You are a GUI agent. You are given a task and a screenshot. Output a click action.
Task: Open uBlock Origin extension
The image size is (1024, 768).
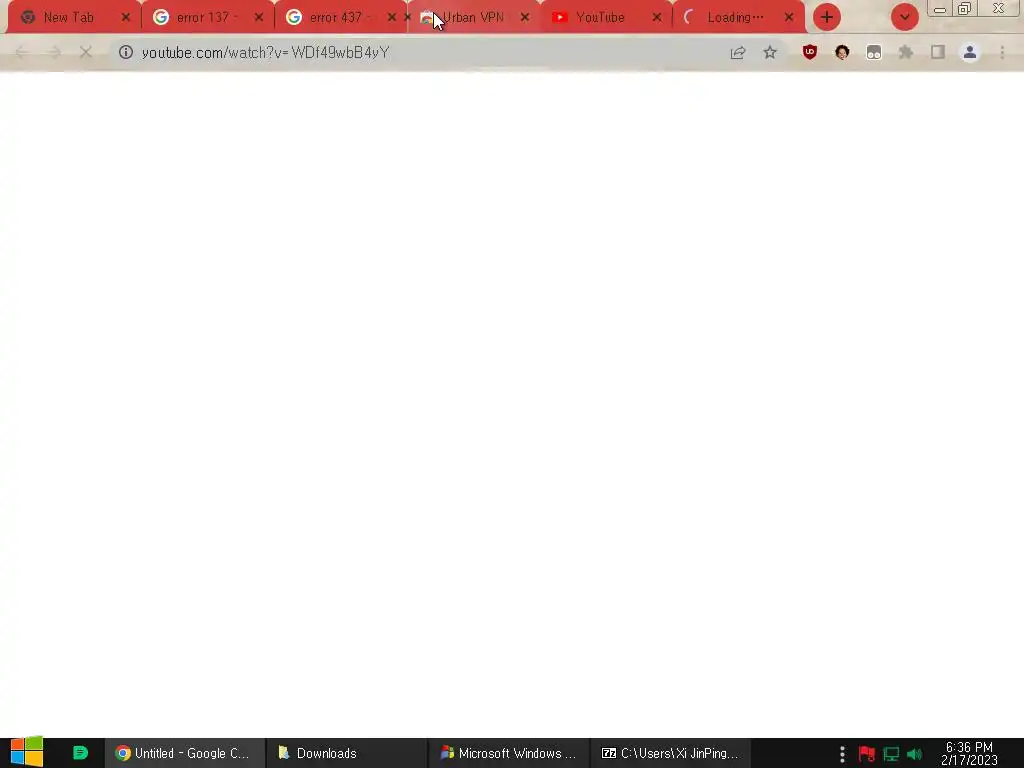tap(810, 52)
